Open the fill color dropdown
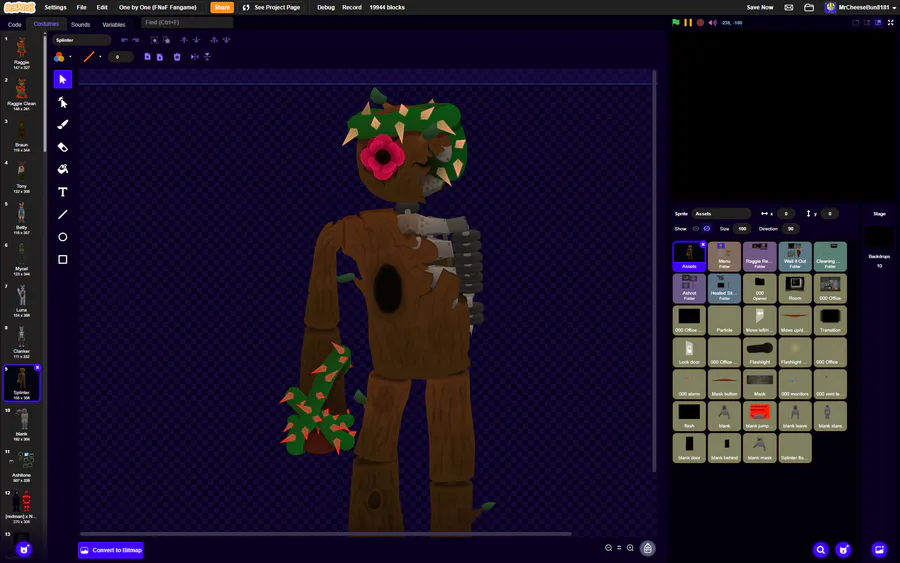Screen dimensions: 900x563 [x=70, y=57]
